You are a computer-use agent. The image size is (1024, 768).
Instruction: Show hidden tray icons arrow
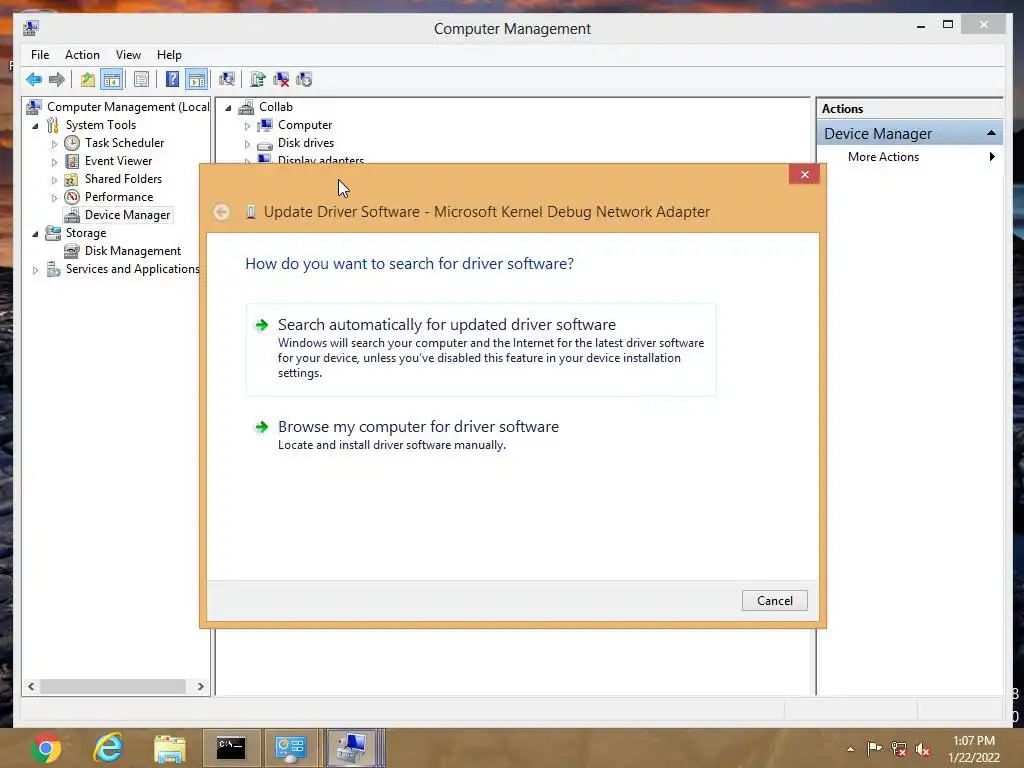click(850, 749)
